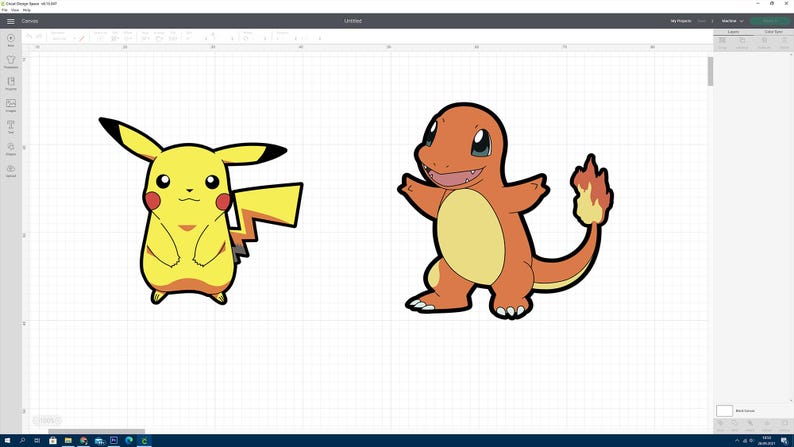Image resolution: width=794 pixels, height=447 pixels.
Task: Click the Save button in header
Action: (701, 21)
